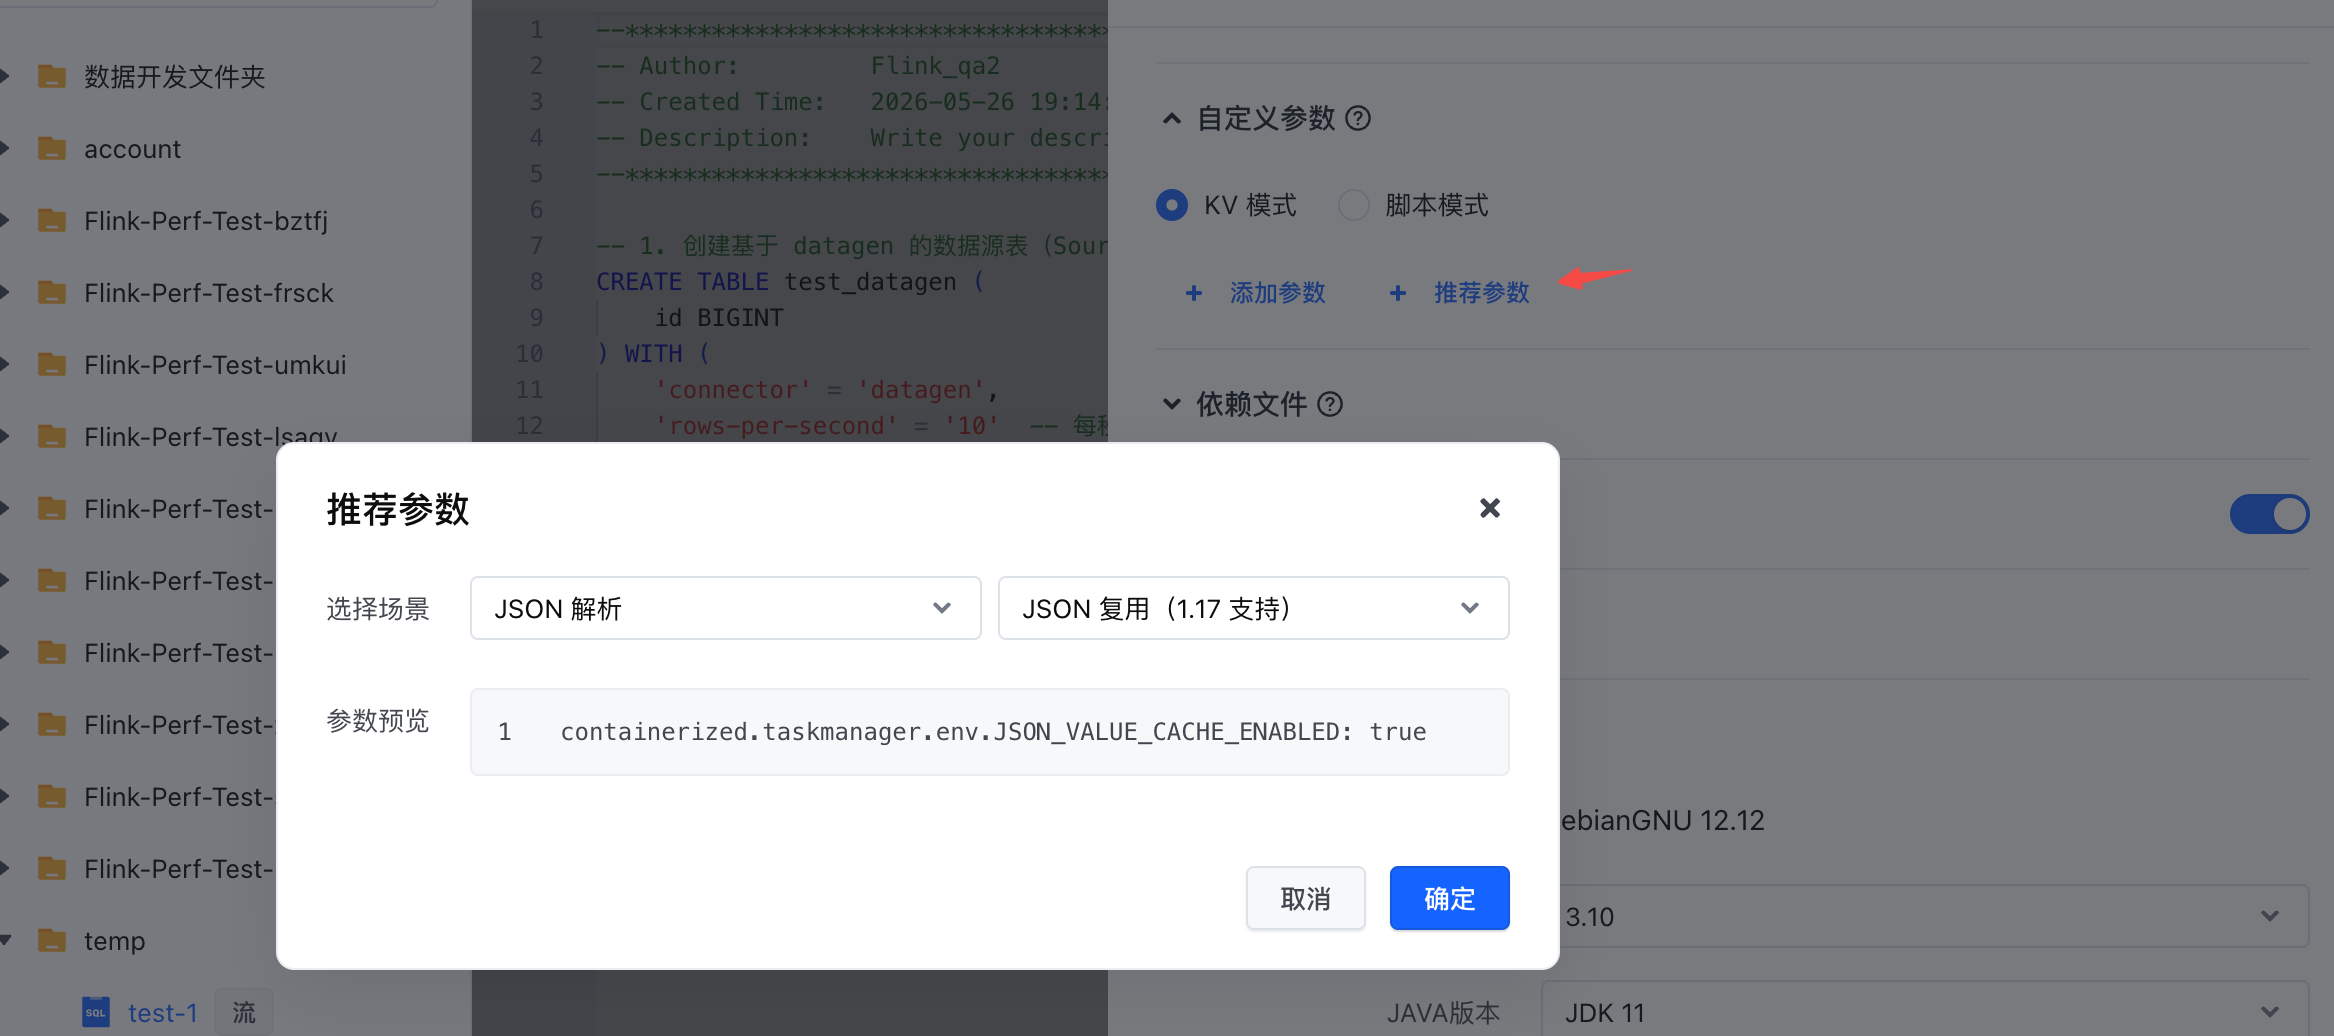2334x1036 pixels.
Task: Collapse the 自定义参数 section
Action: [x=1172, y=119]
